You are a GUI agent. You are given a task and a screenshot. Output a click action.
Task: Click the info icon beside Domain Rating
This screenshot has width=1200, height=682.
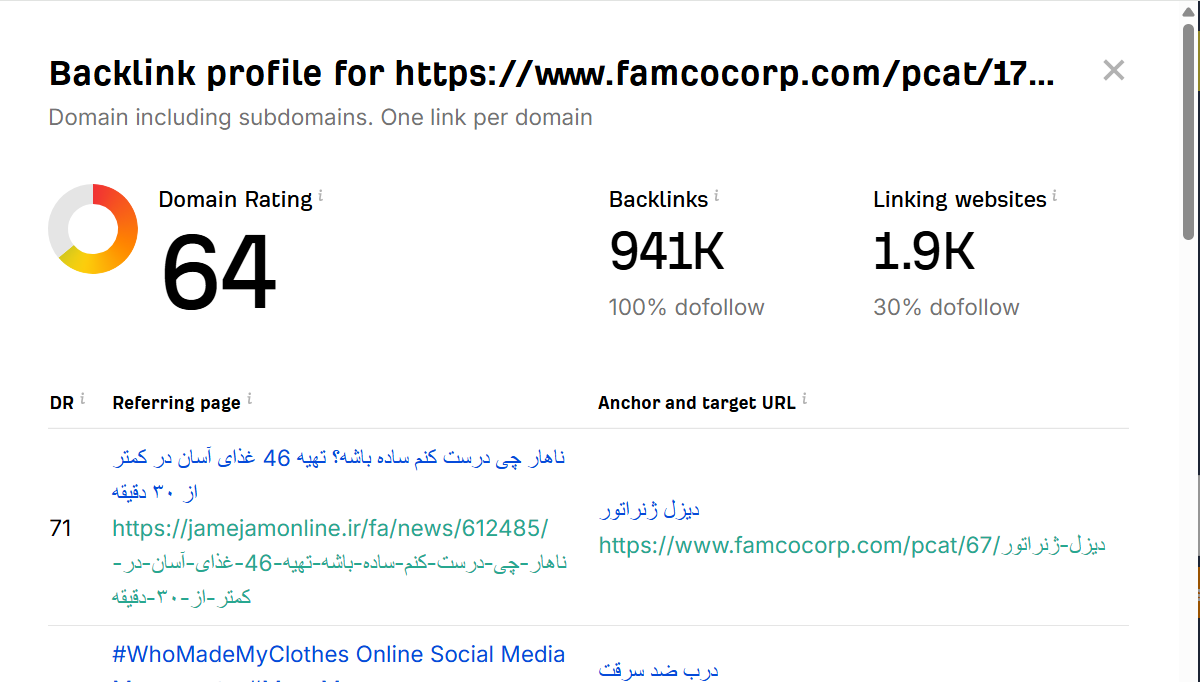tap(321, 196)
